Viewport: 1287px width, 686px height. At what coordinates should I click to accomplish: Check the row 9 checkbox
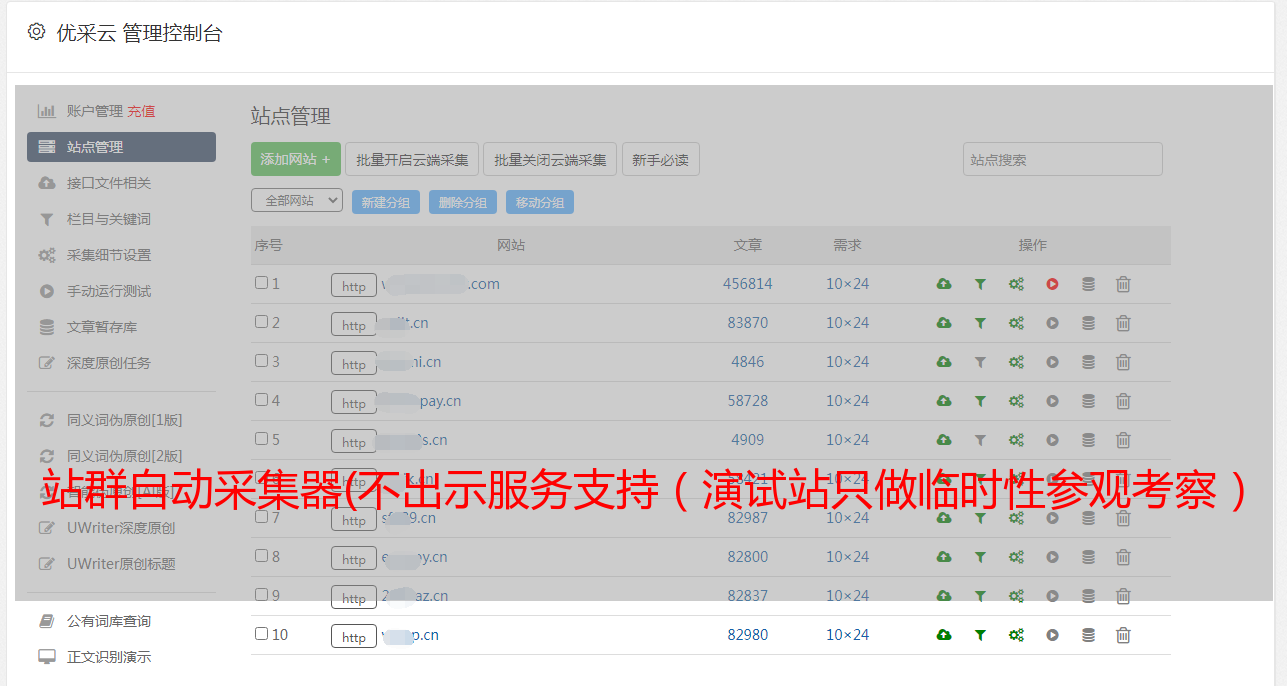click(261, 595)
